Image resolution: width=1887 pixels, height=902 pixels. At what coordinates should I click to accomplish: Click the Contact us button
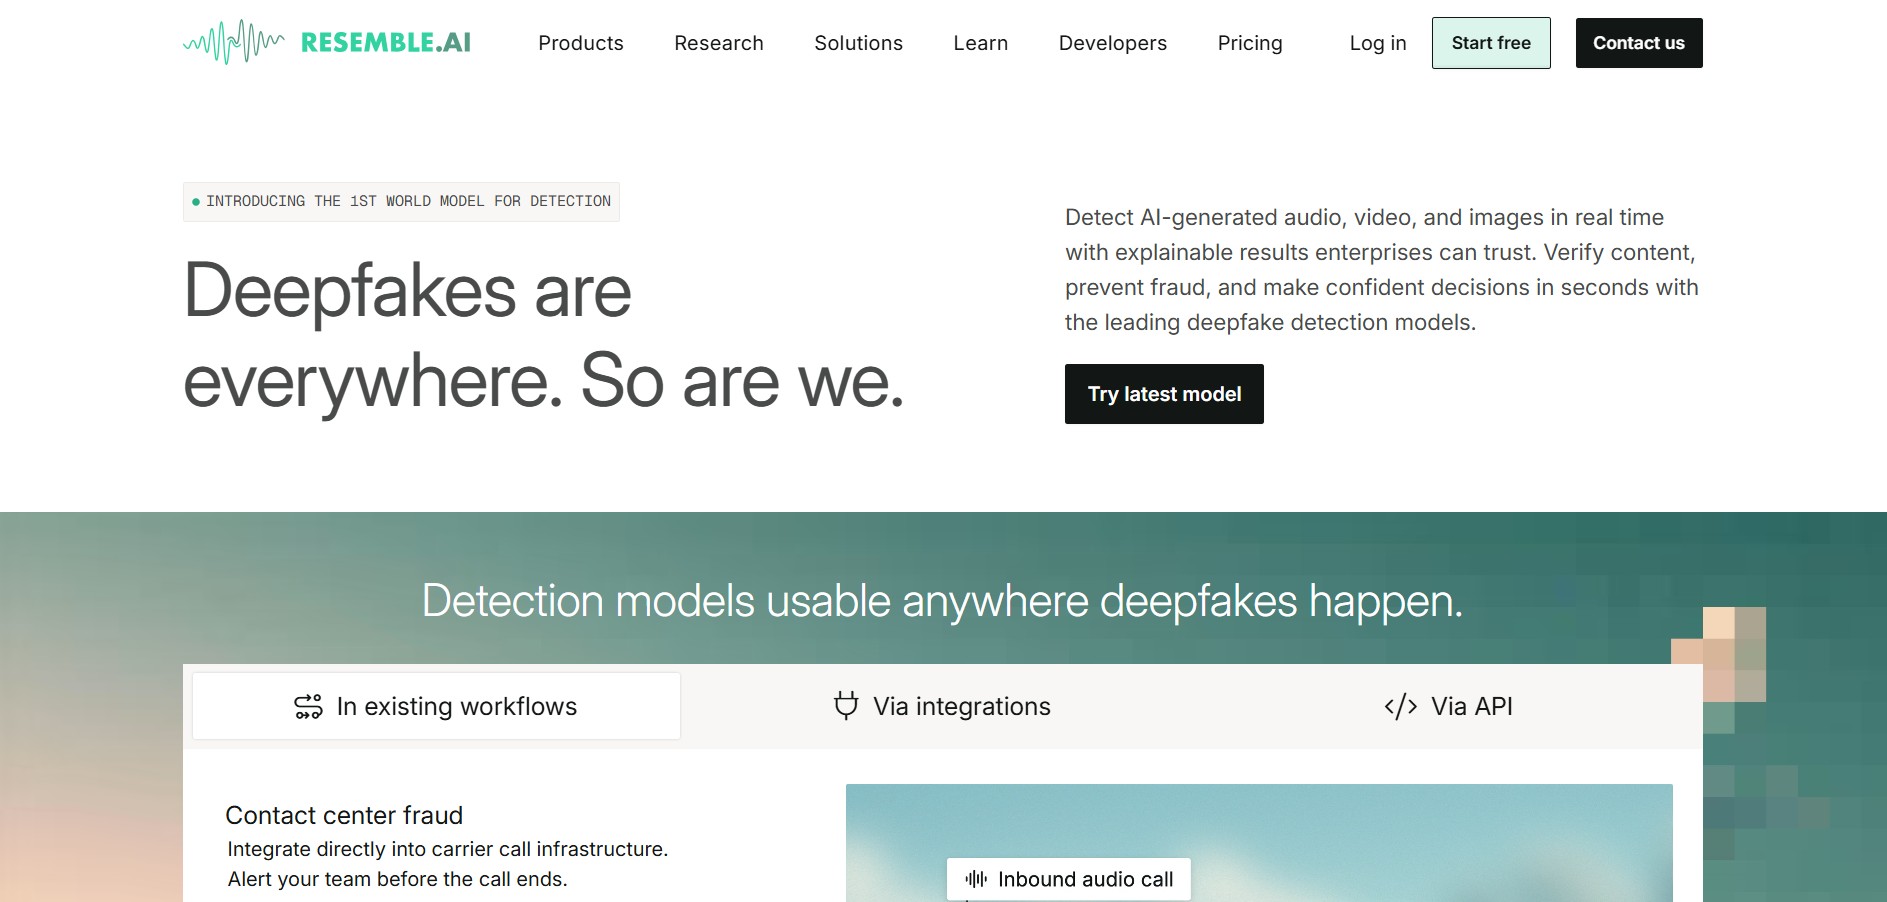pyautogui.click(x=1639, y=43)
